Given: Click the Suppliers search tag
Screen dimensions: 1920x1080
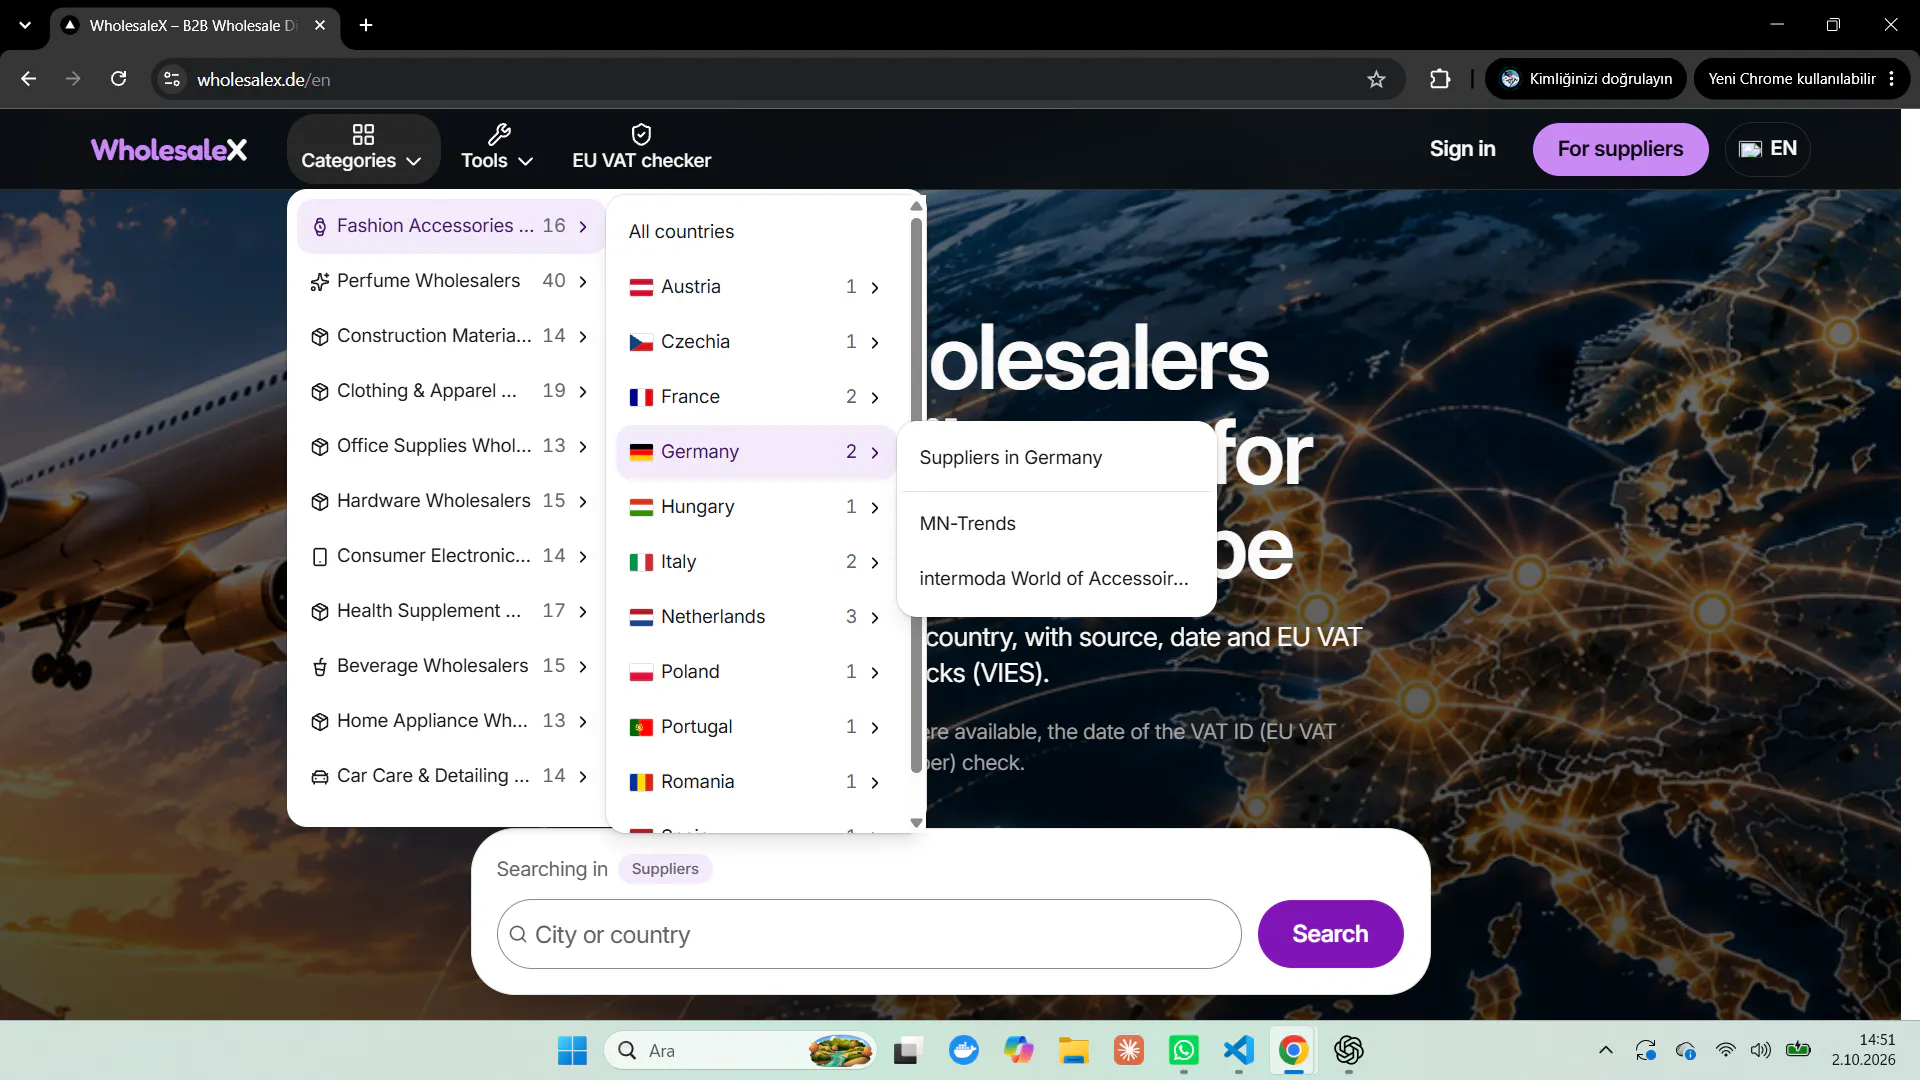Looking at the screenshot, I should pyautogui.click(x=665, y=869).
